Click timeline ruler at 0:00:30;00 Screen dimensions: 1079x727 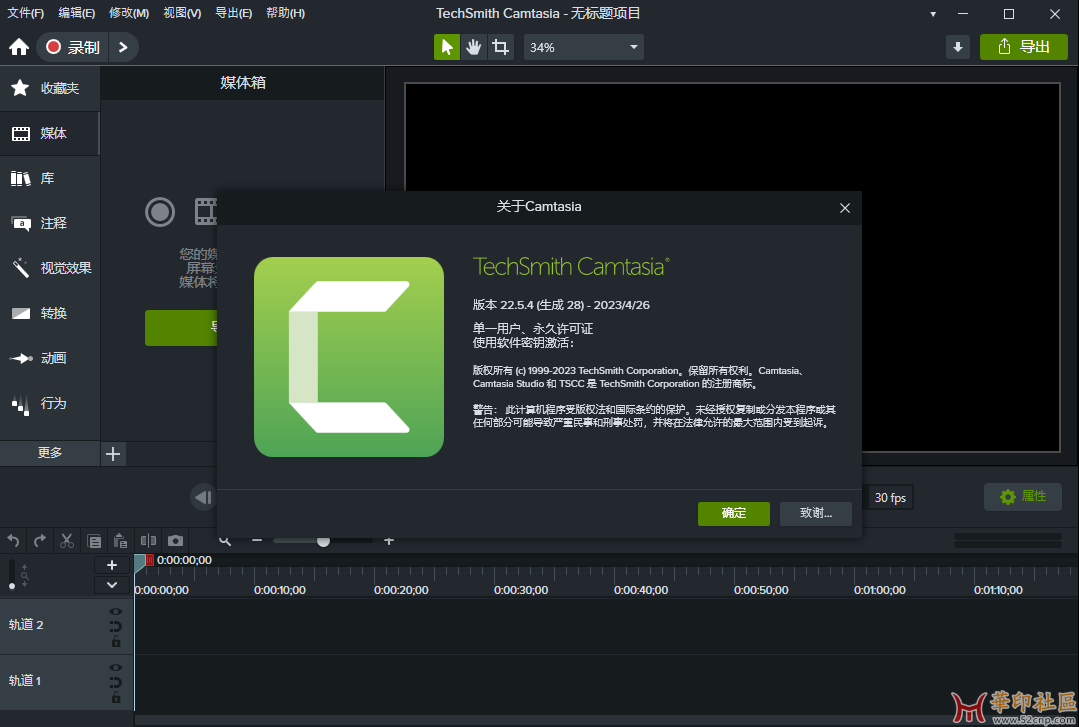(521, 590)
